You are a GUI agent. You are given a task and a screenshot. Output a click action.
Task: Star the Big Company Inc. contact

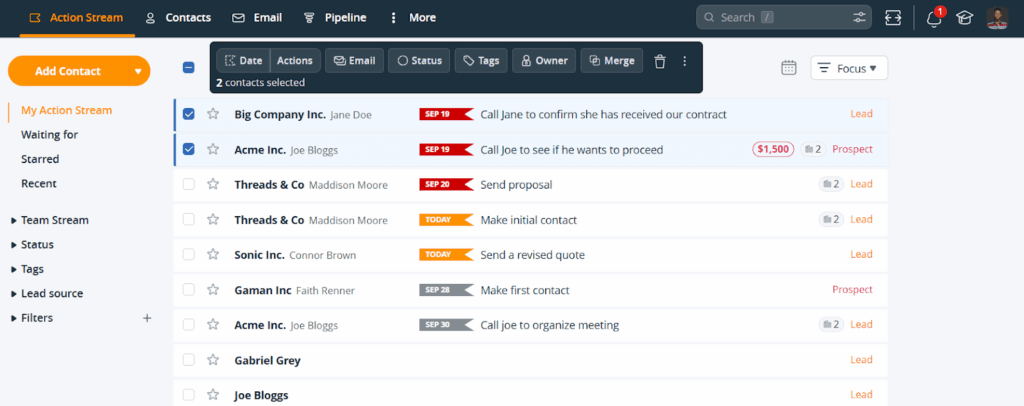[x=213, y=114]
